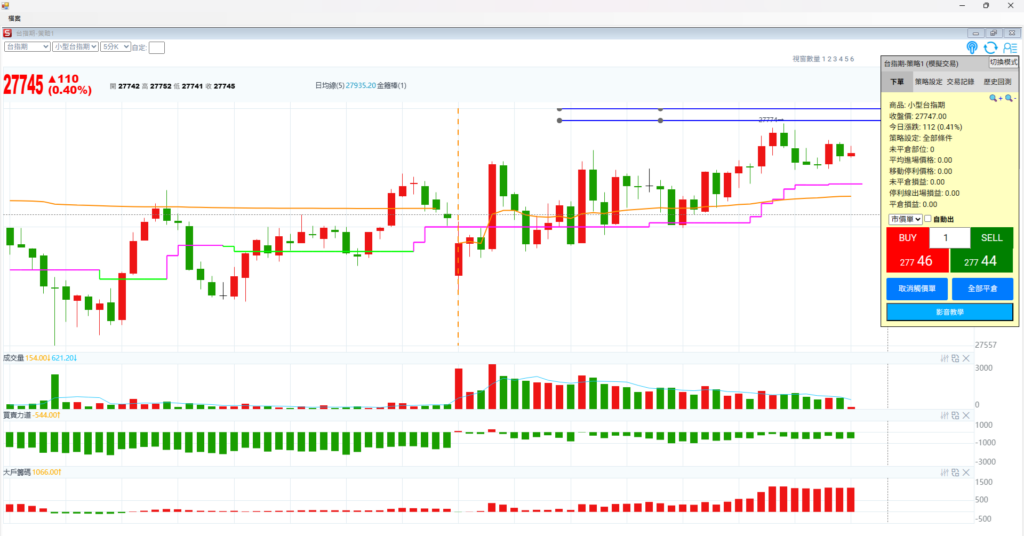Image resolution: width=1024 pixels, height=536 pixels.
Task: Close the 成交量 indicator panel
Action: (x=966, y=358)
